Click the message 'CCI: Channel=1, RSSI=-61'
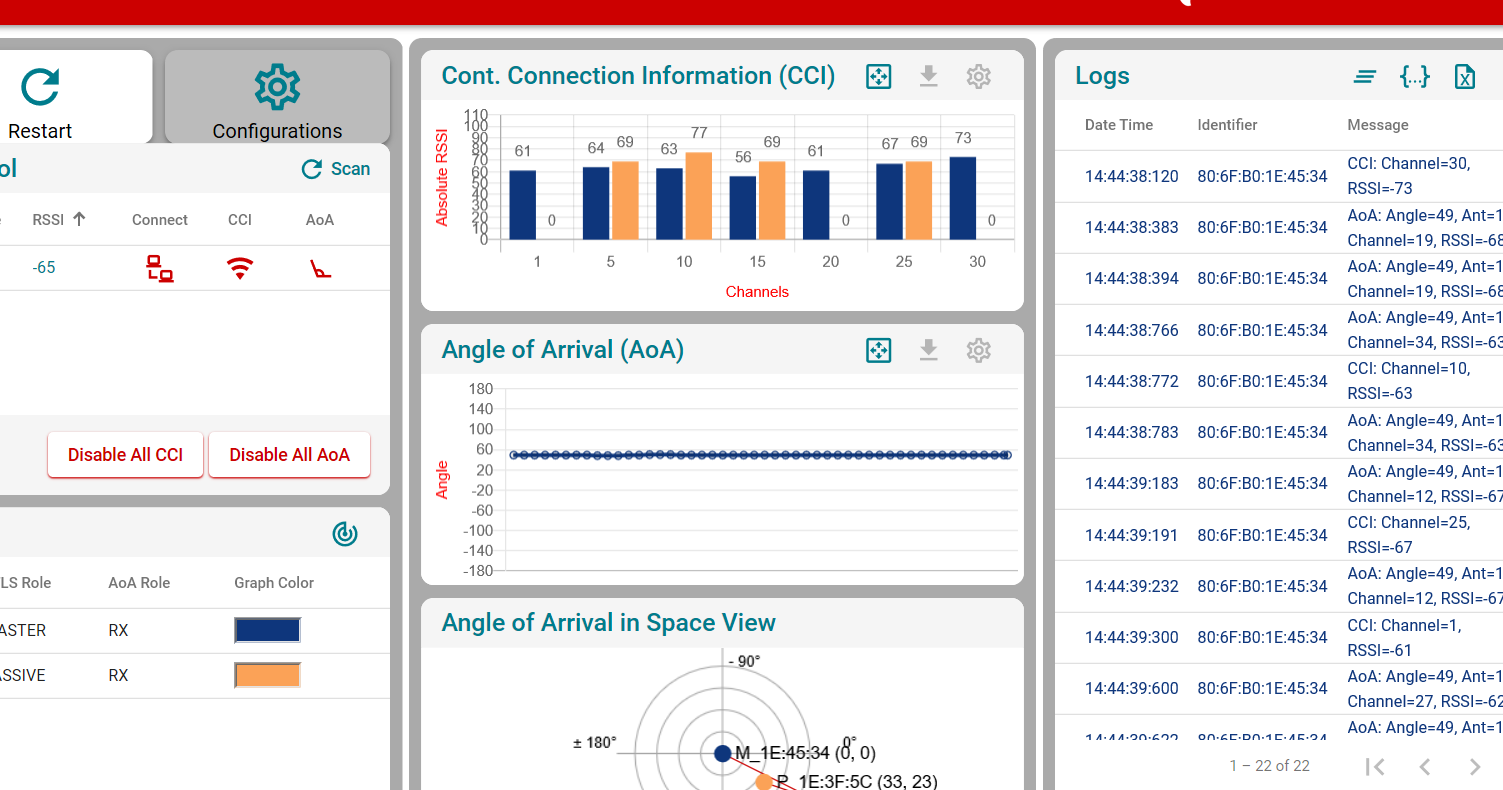1503x790 pixels. pos(1404,637)
